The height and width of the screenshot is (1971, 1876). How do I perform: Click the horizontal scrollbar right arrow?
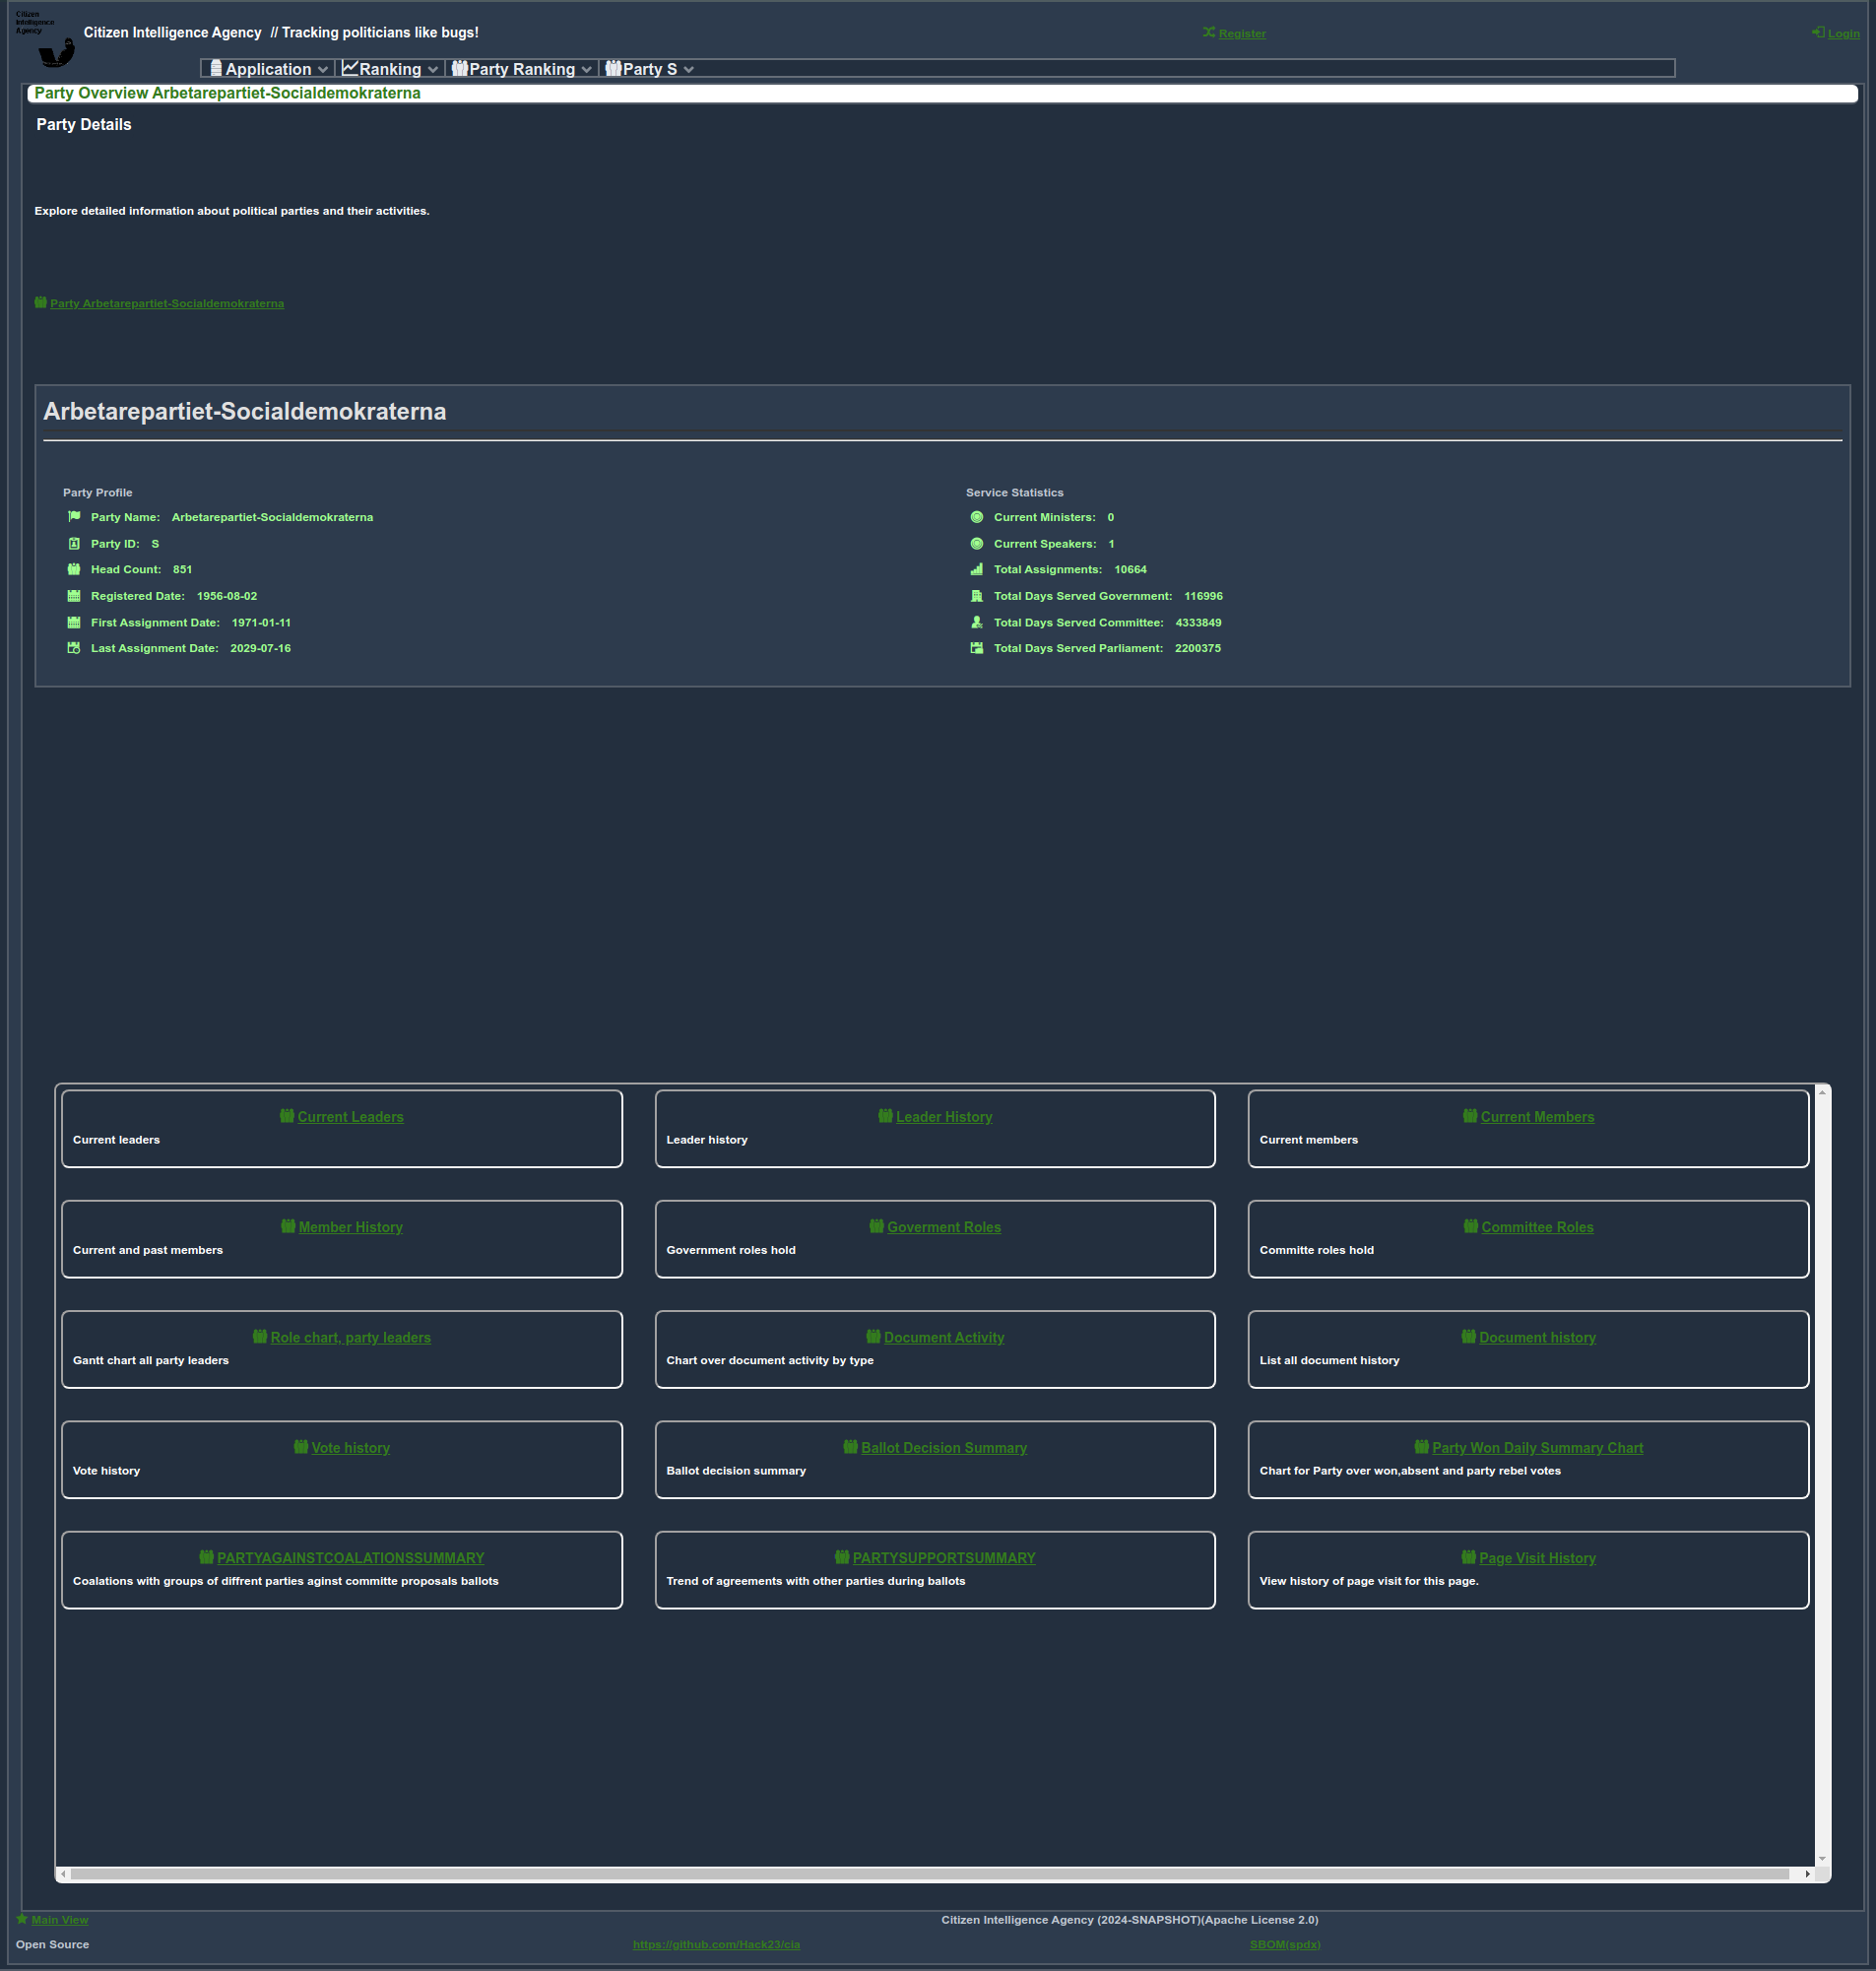click(x=1807, y=1874)
